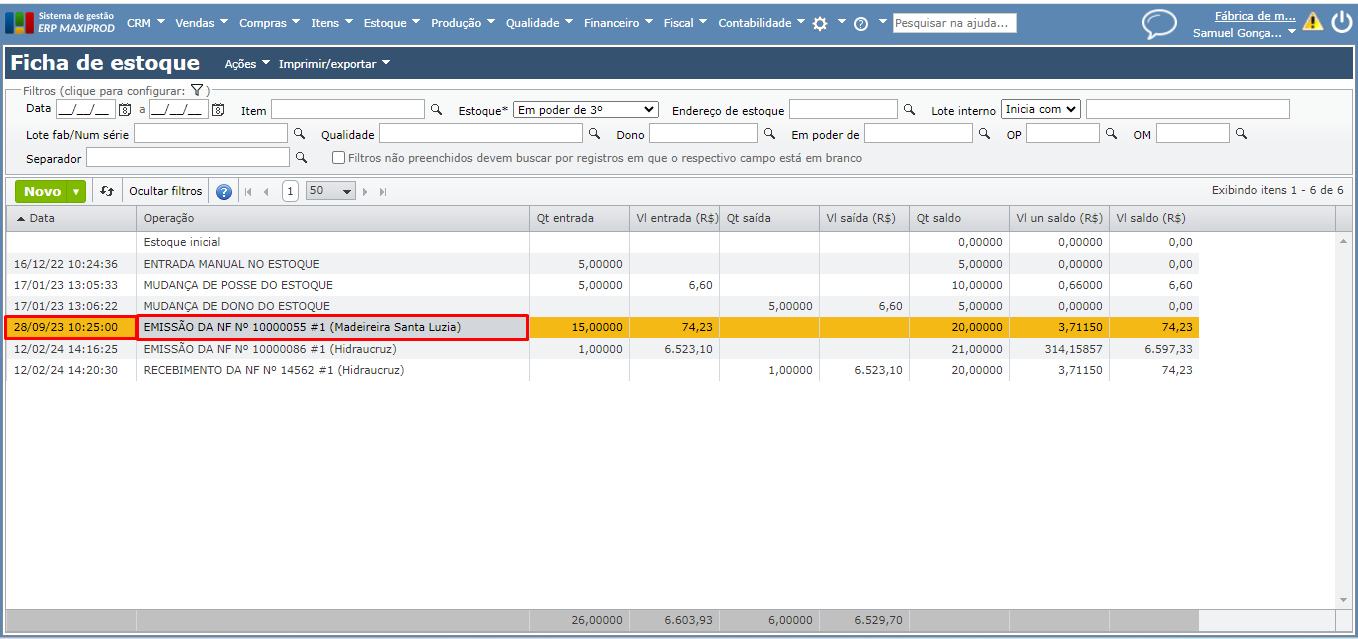Click the magnifier beside the Qualidade field
Image resolution: width=1358 pixels, height=639 pixels.
point(594,133)
